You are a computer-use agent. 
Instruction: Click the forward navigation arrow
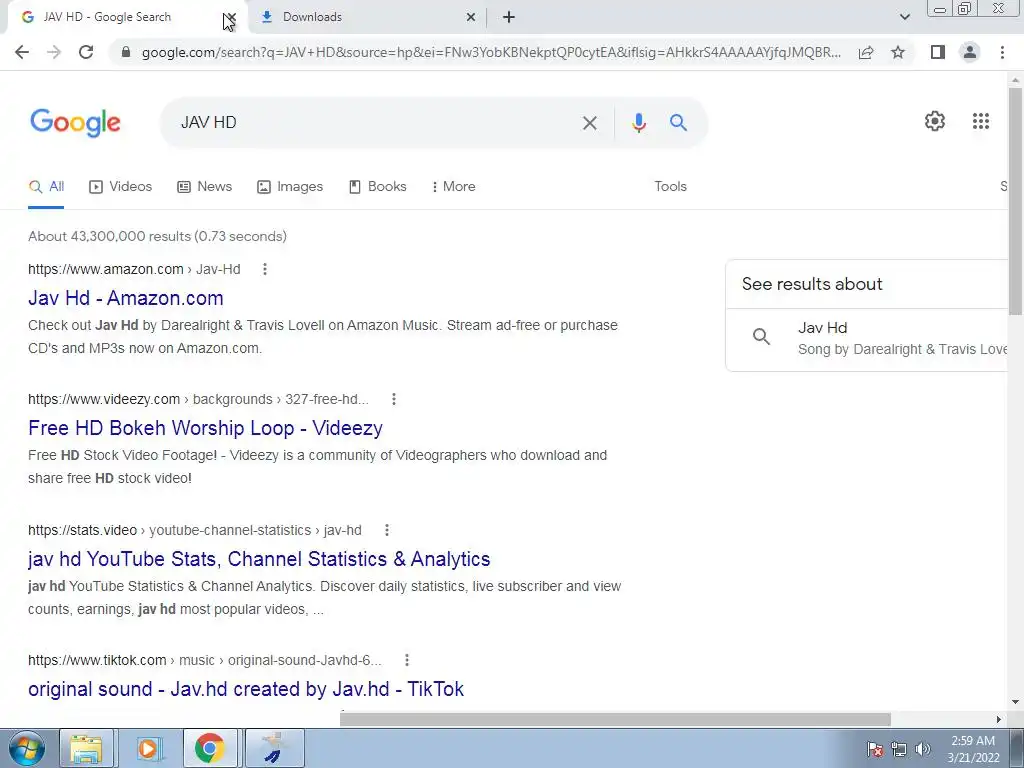tap(54, 52)
